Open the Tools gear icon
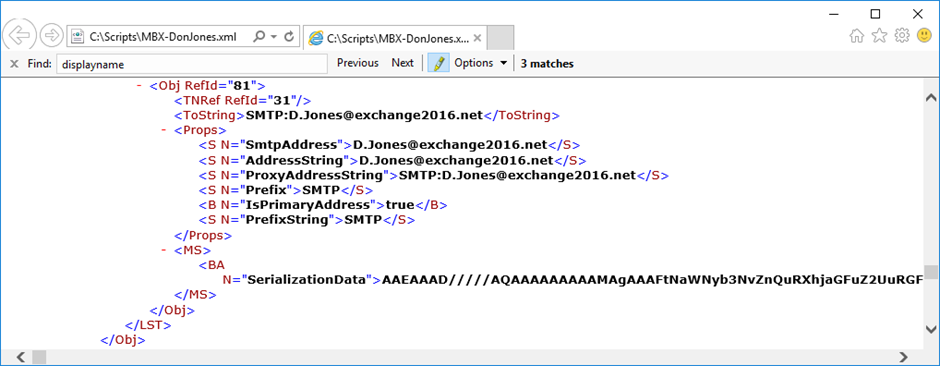This screenshot has height=366, width=940. (902, 37)
